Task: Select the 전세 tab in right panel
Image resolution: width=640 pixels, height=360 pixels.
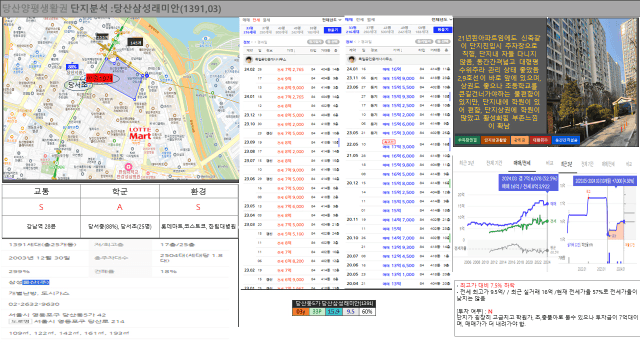Action: point(360,20)
